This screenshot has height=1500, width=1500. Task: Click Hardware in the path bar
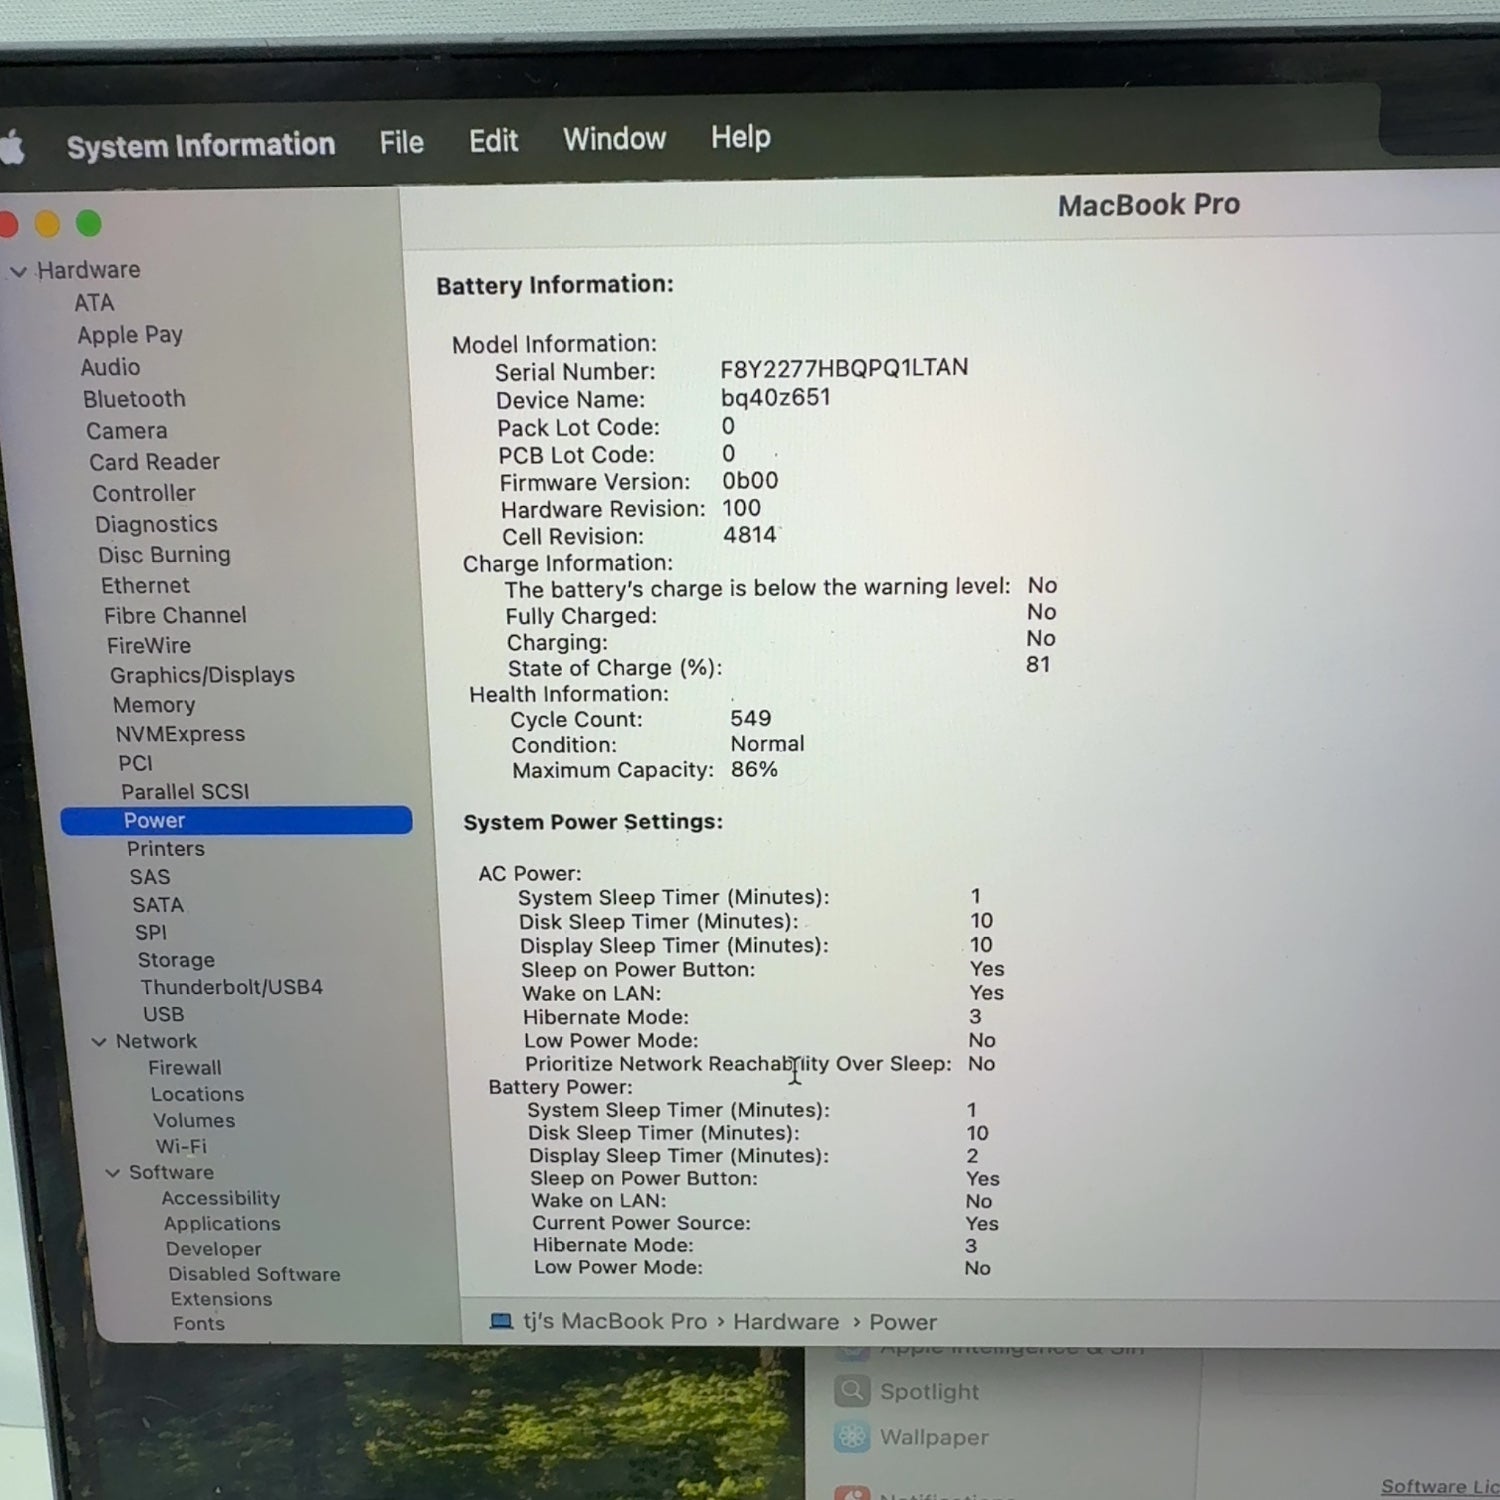point(786,1321)
